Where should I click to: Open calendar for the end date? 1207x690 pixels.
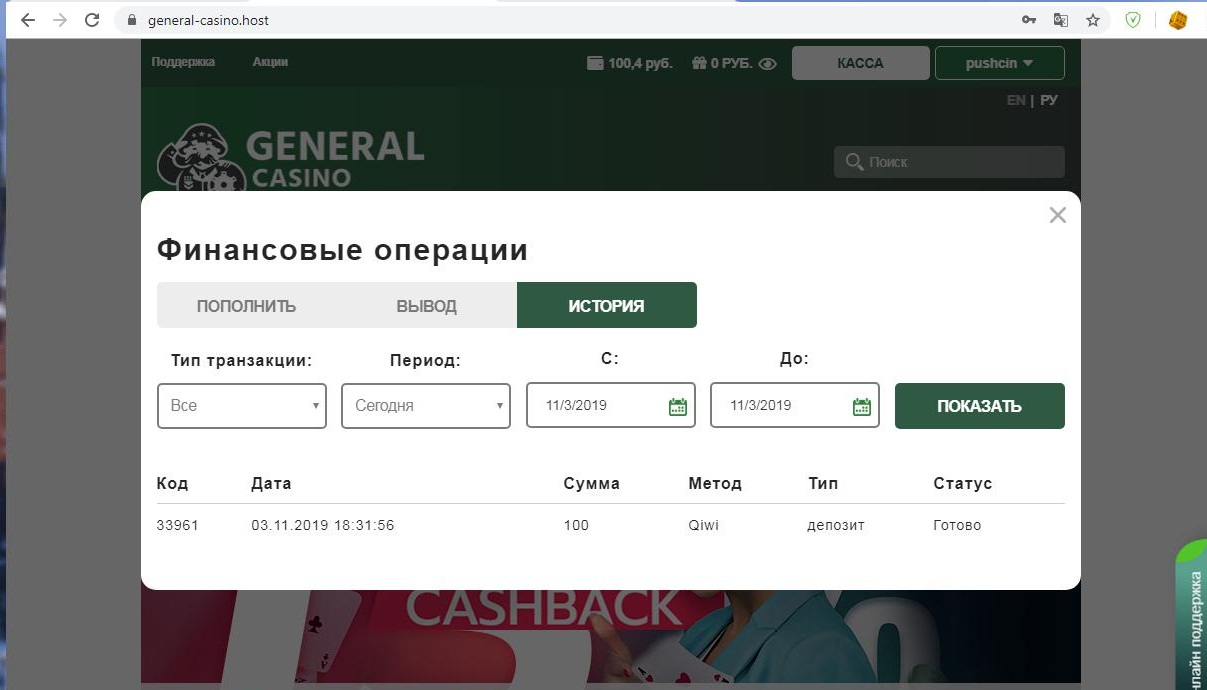[x=861, y=406]
